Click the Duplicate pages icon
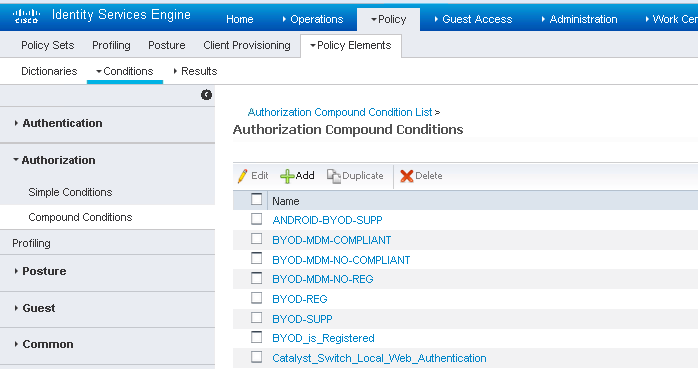Viewport: 698px width, 369px height. 333,176
